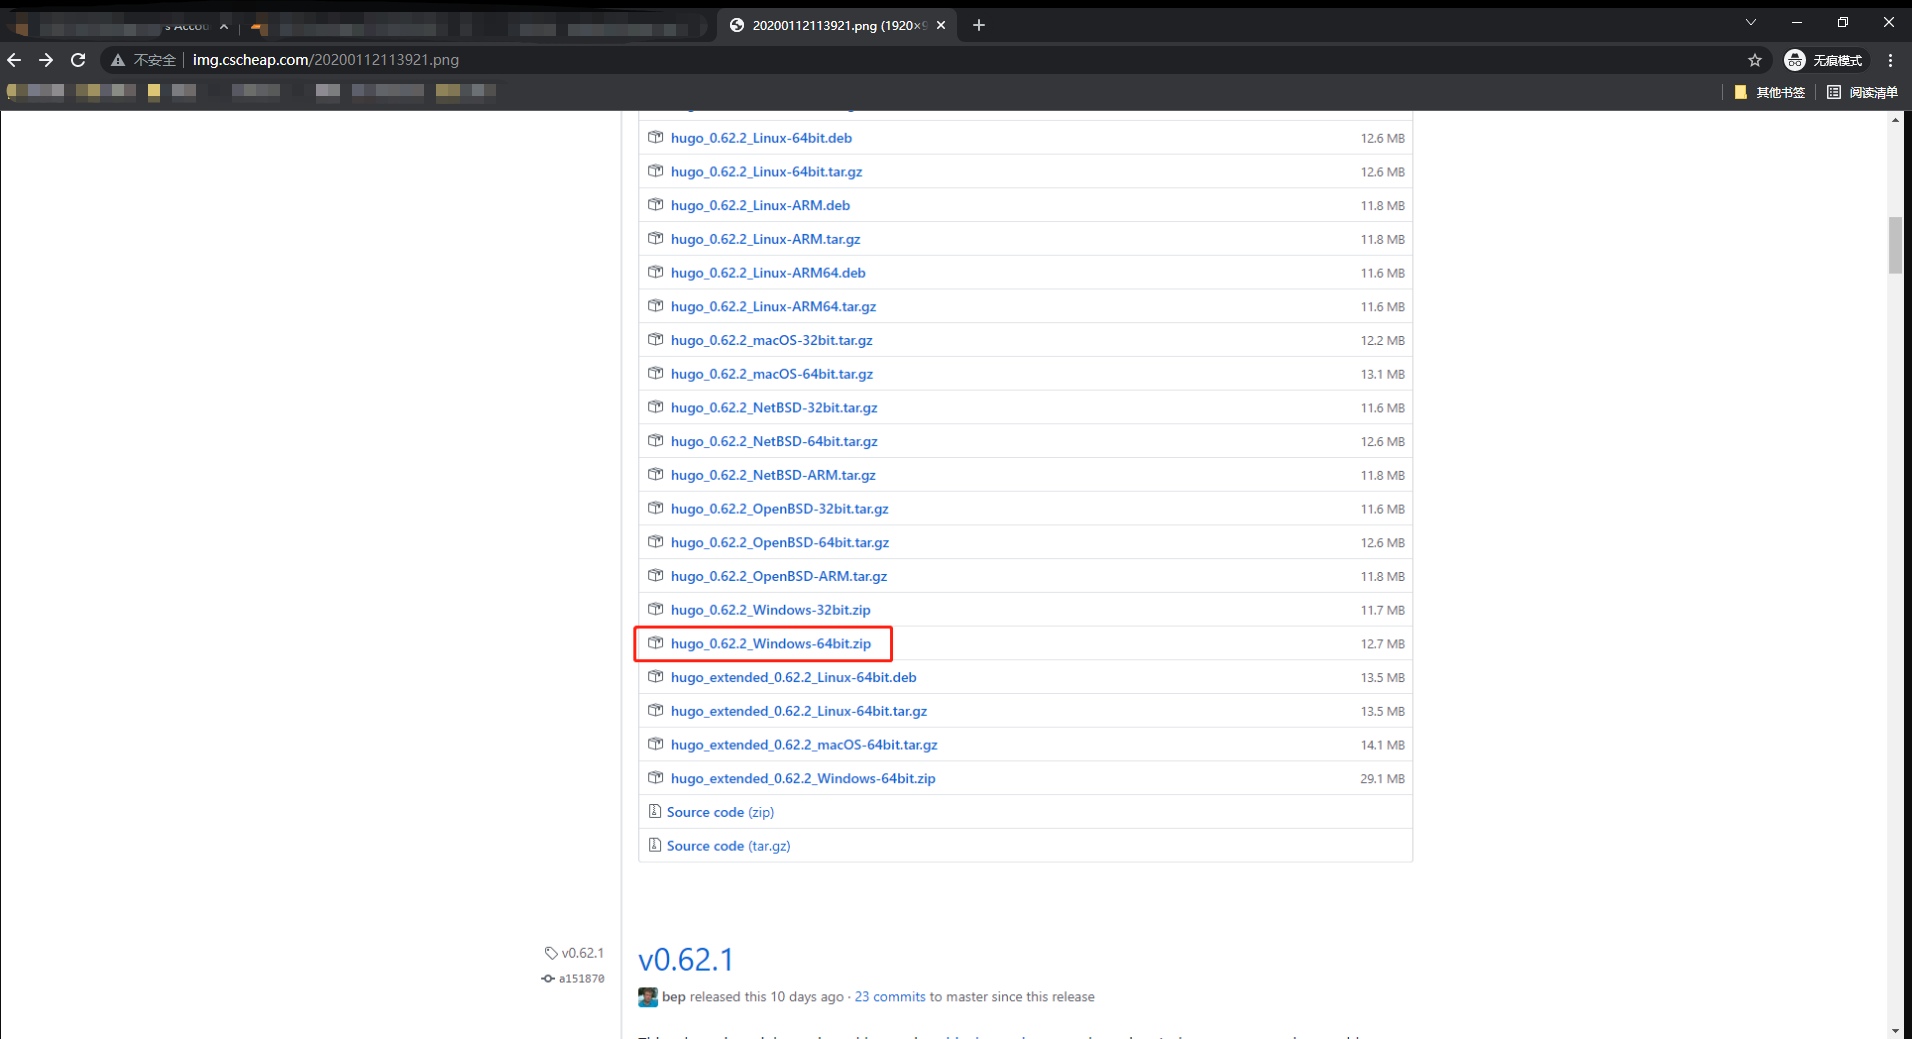The width and height of the screenshot is (1912, 1039).
Task: Click the tag icon next to v0.62.1
Action: pyautogui.click(x=551, y=953)
